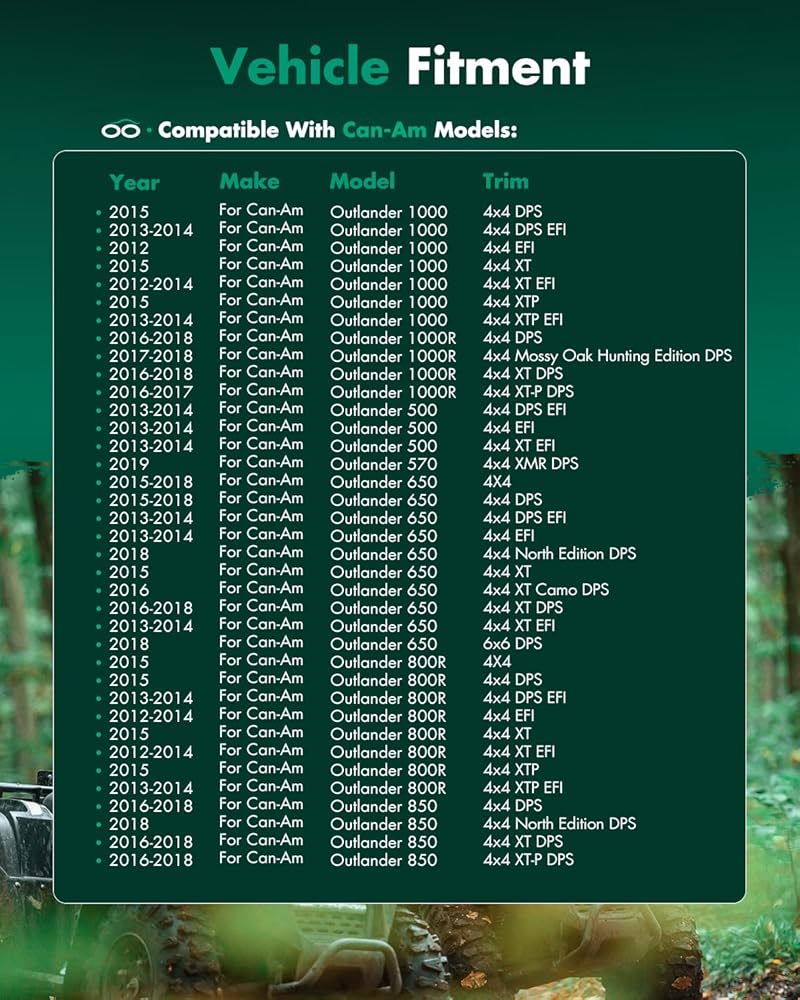Click "4X4" trim in the Outlander 650 row

click(497, 482)
